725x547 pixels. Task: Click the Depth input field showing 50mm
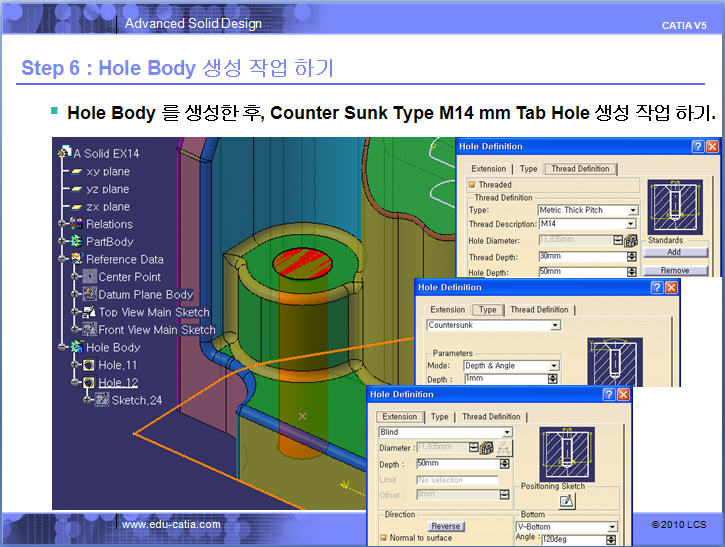458,463
